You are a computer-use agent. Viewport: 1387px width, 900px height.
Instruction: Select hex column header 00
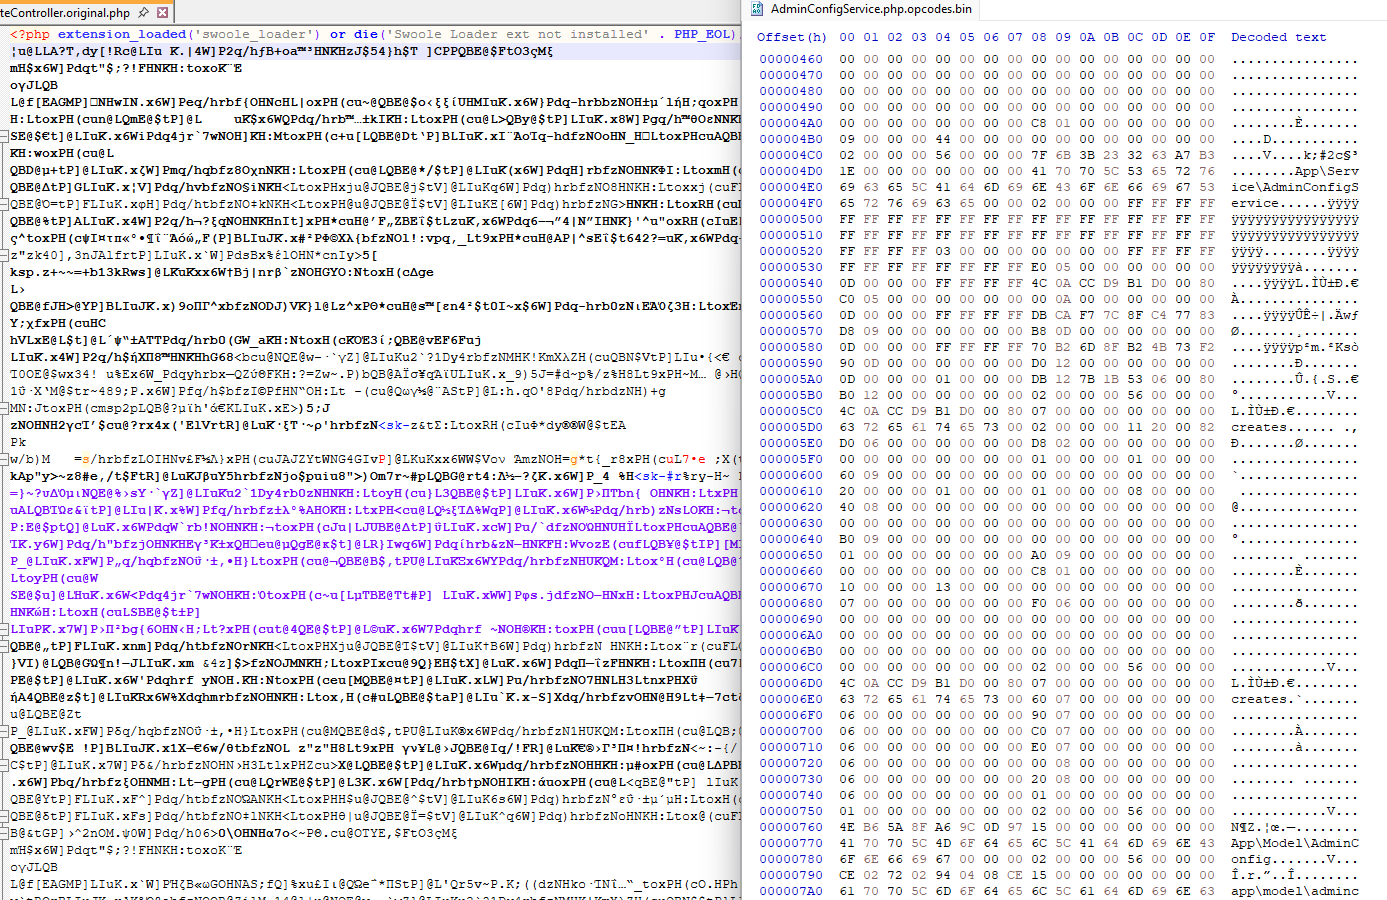[x=847, y=37]
